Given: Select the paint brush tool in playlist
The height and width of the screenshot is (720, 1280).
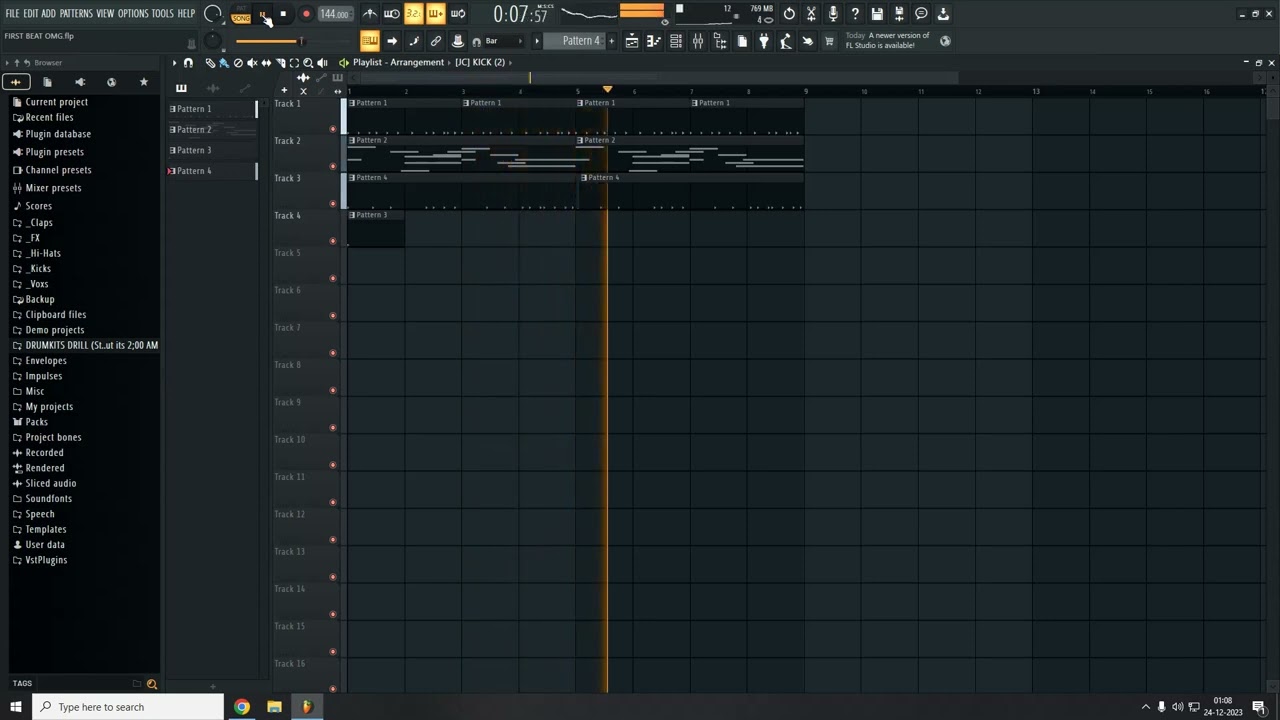Looking at the screenshot, I should tap(224, 63).
